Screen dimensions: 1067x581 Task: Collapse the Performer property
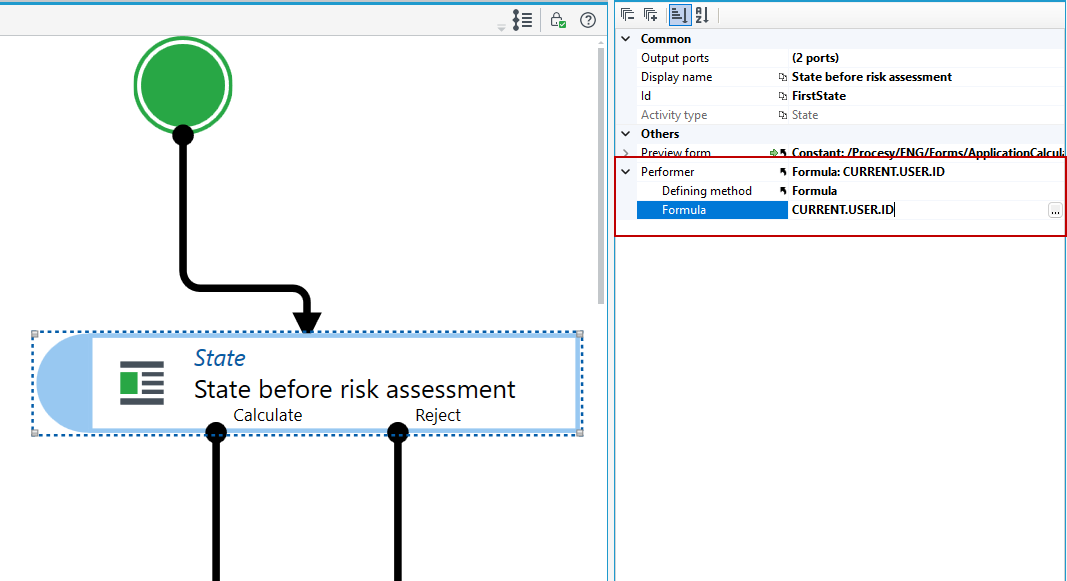click(x=626, y=172)
